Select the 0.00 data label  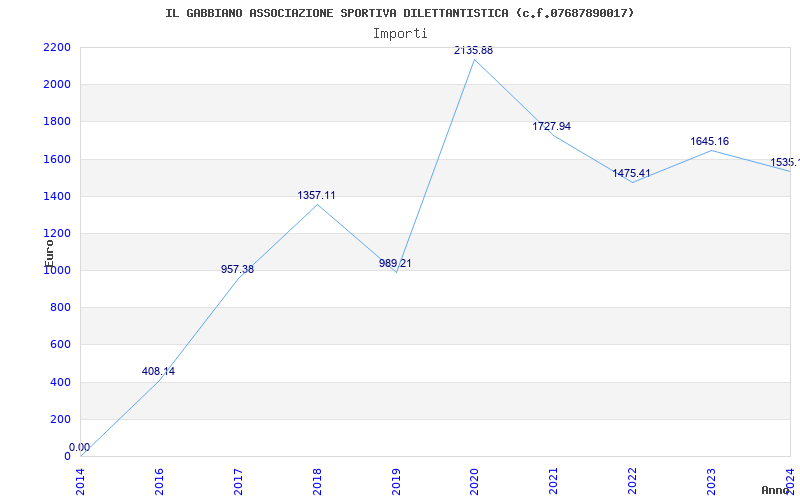click(x=80, y=447)
